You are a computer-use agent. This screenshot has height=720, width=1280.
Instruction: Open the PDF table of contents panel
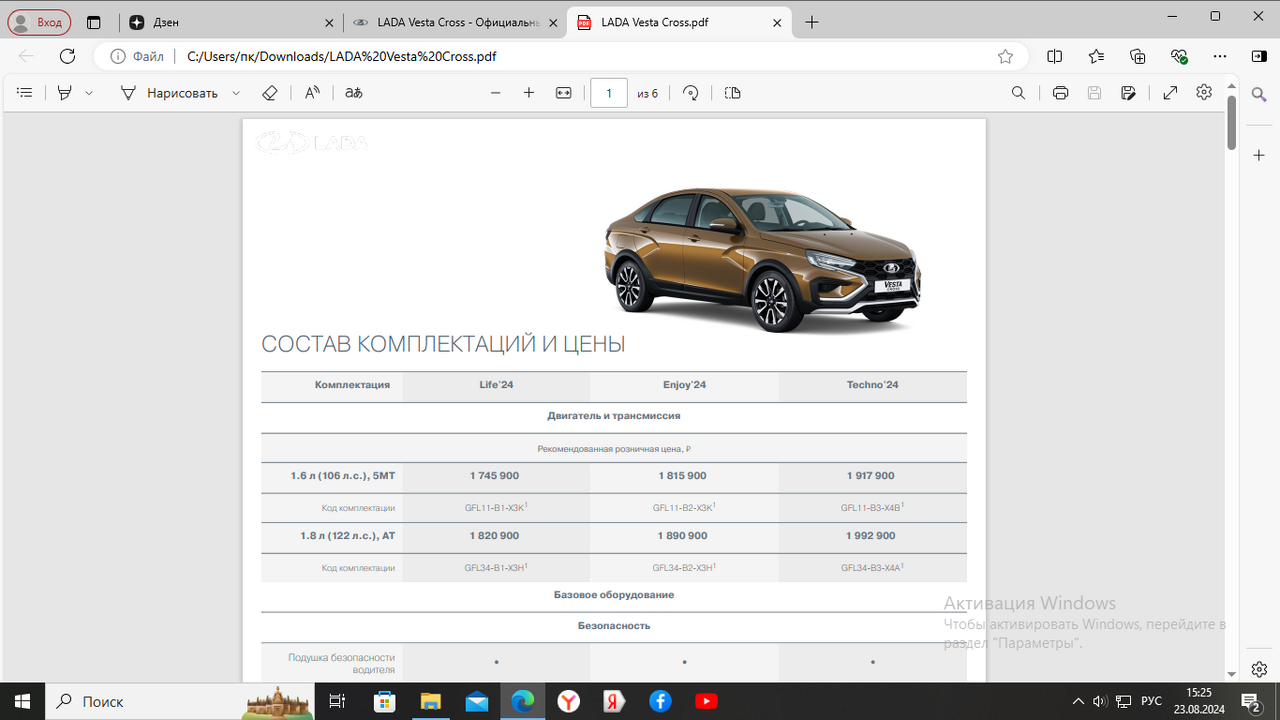click(25, 93)
